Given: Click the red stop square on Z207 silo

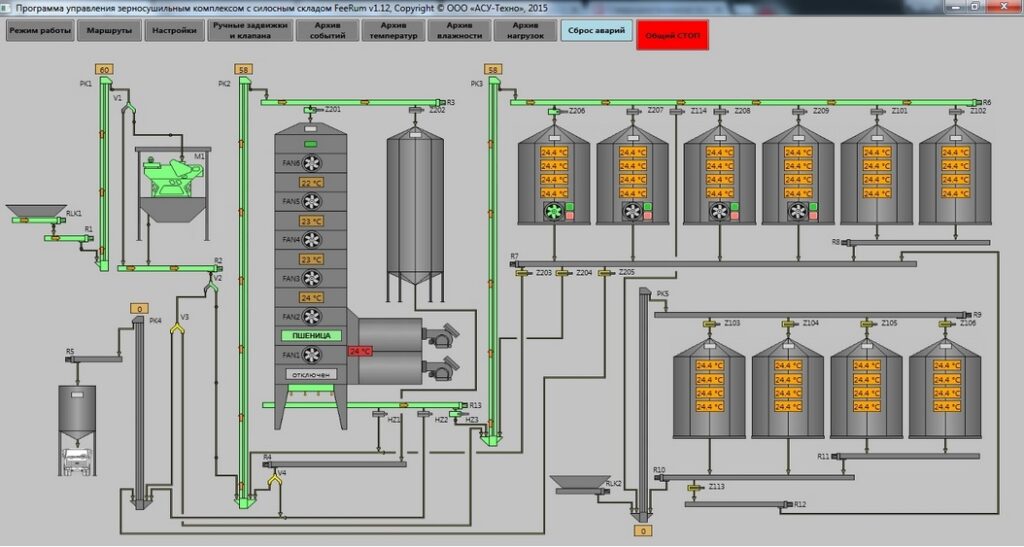Looking at the screenshot, I should point(648,215).
